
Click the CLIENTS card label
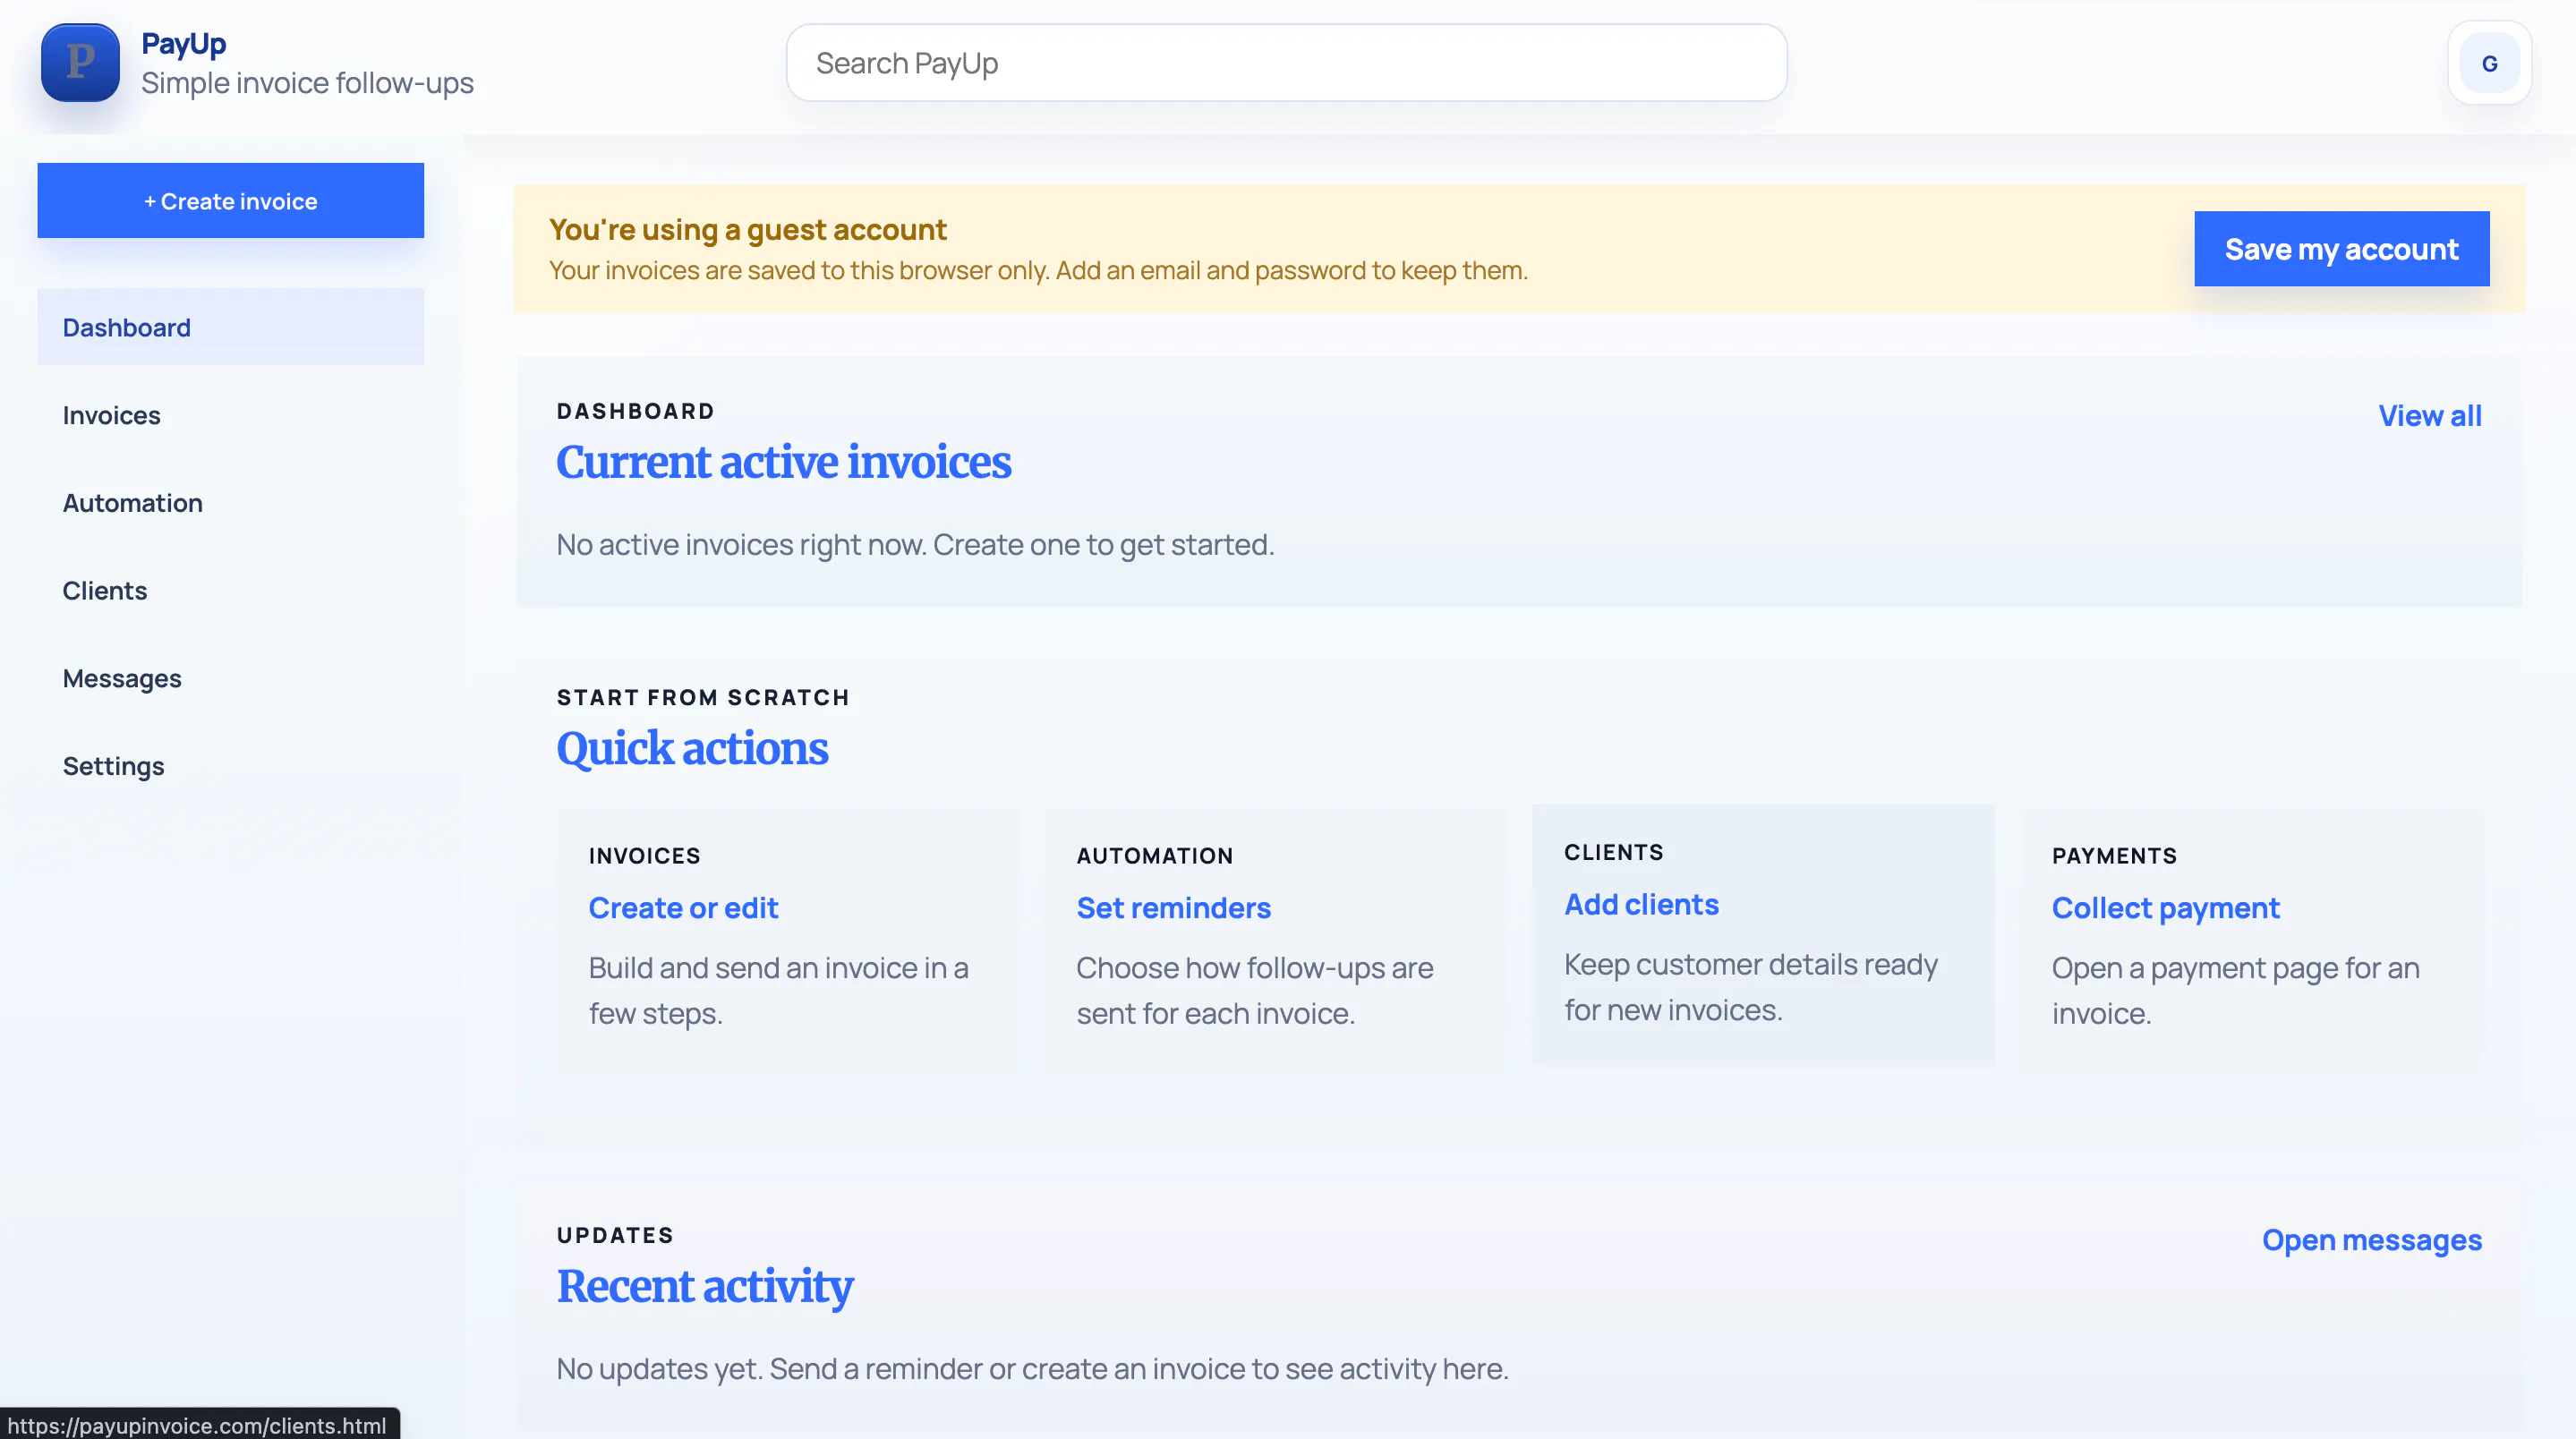[x=1613, y=853]
